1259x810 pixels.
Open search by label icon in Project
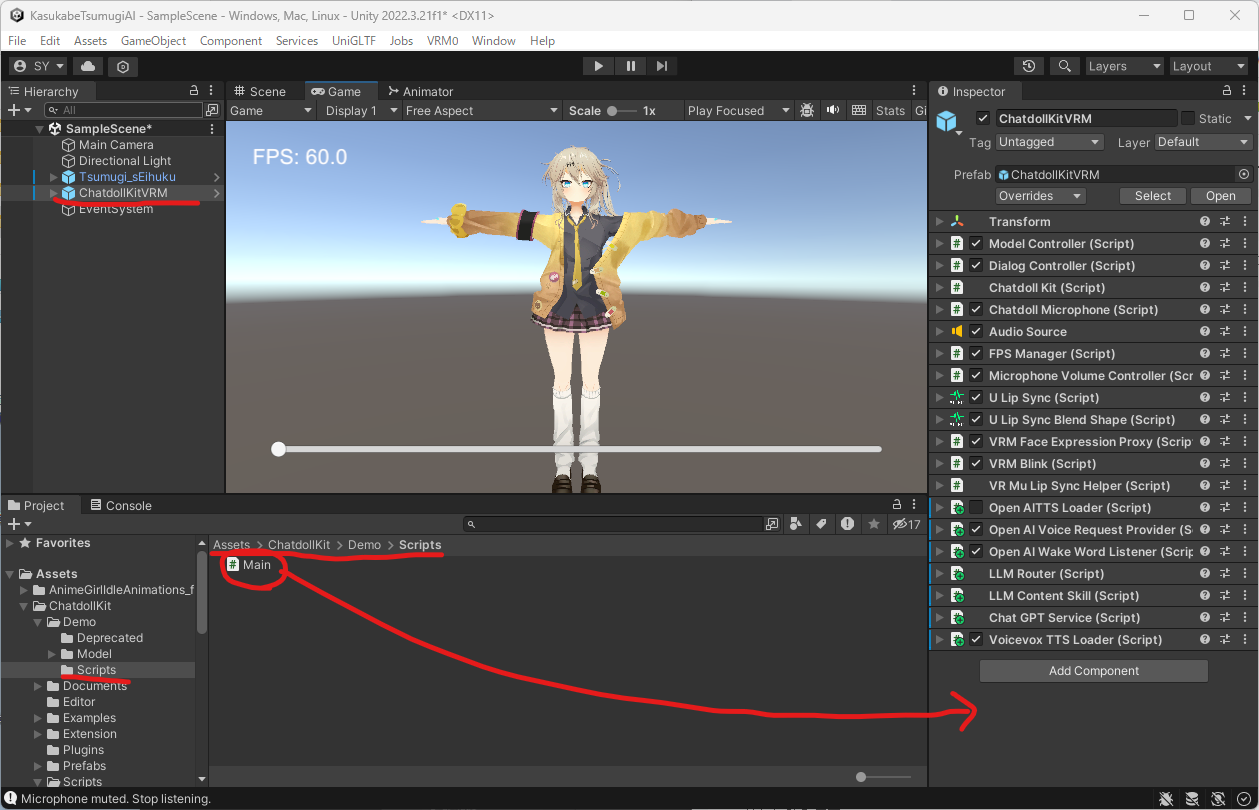(821, 524)
